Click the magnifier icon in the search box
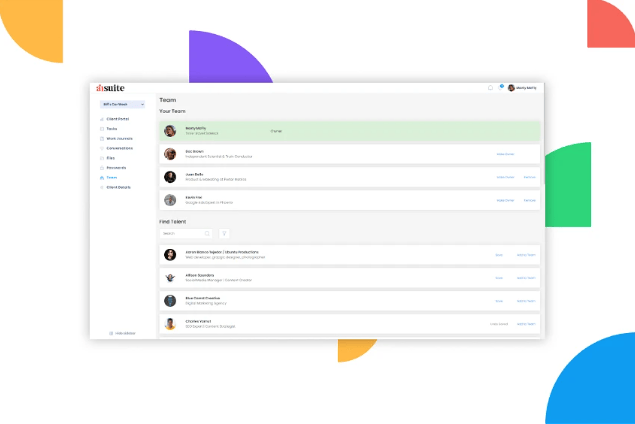 (207, 233)
